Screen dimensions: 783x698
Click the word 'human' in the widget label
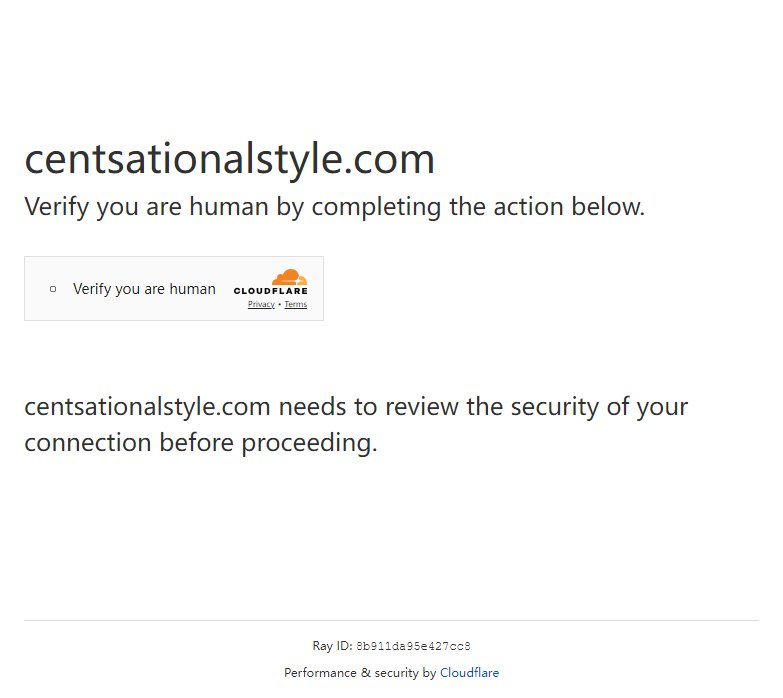193,289
